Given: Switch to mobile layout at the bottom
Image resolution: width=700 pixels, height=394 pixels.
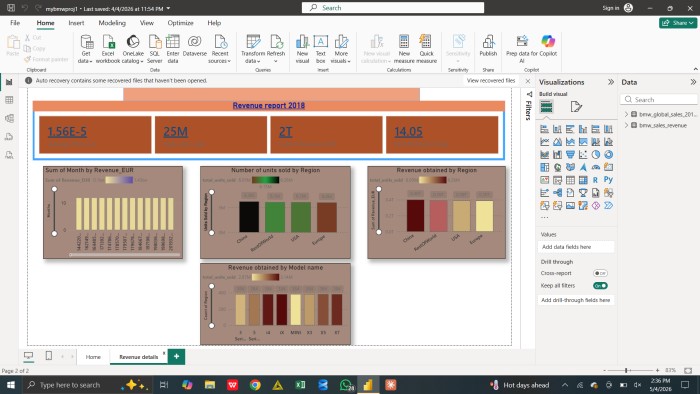Looking at the screenshot, I should (49, 356).
